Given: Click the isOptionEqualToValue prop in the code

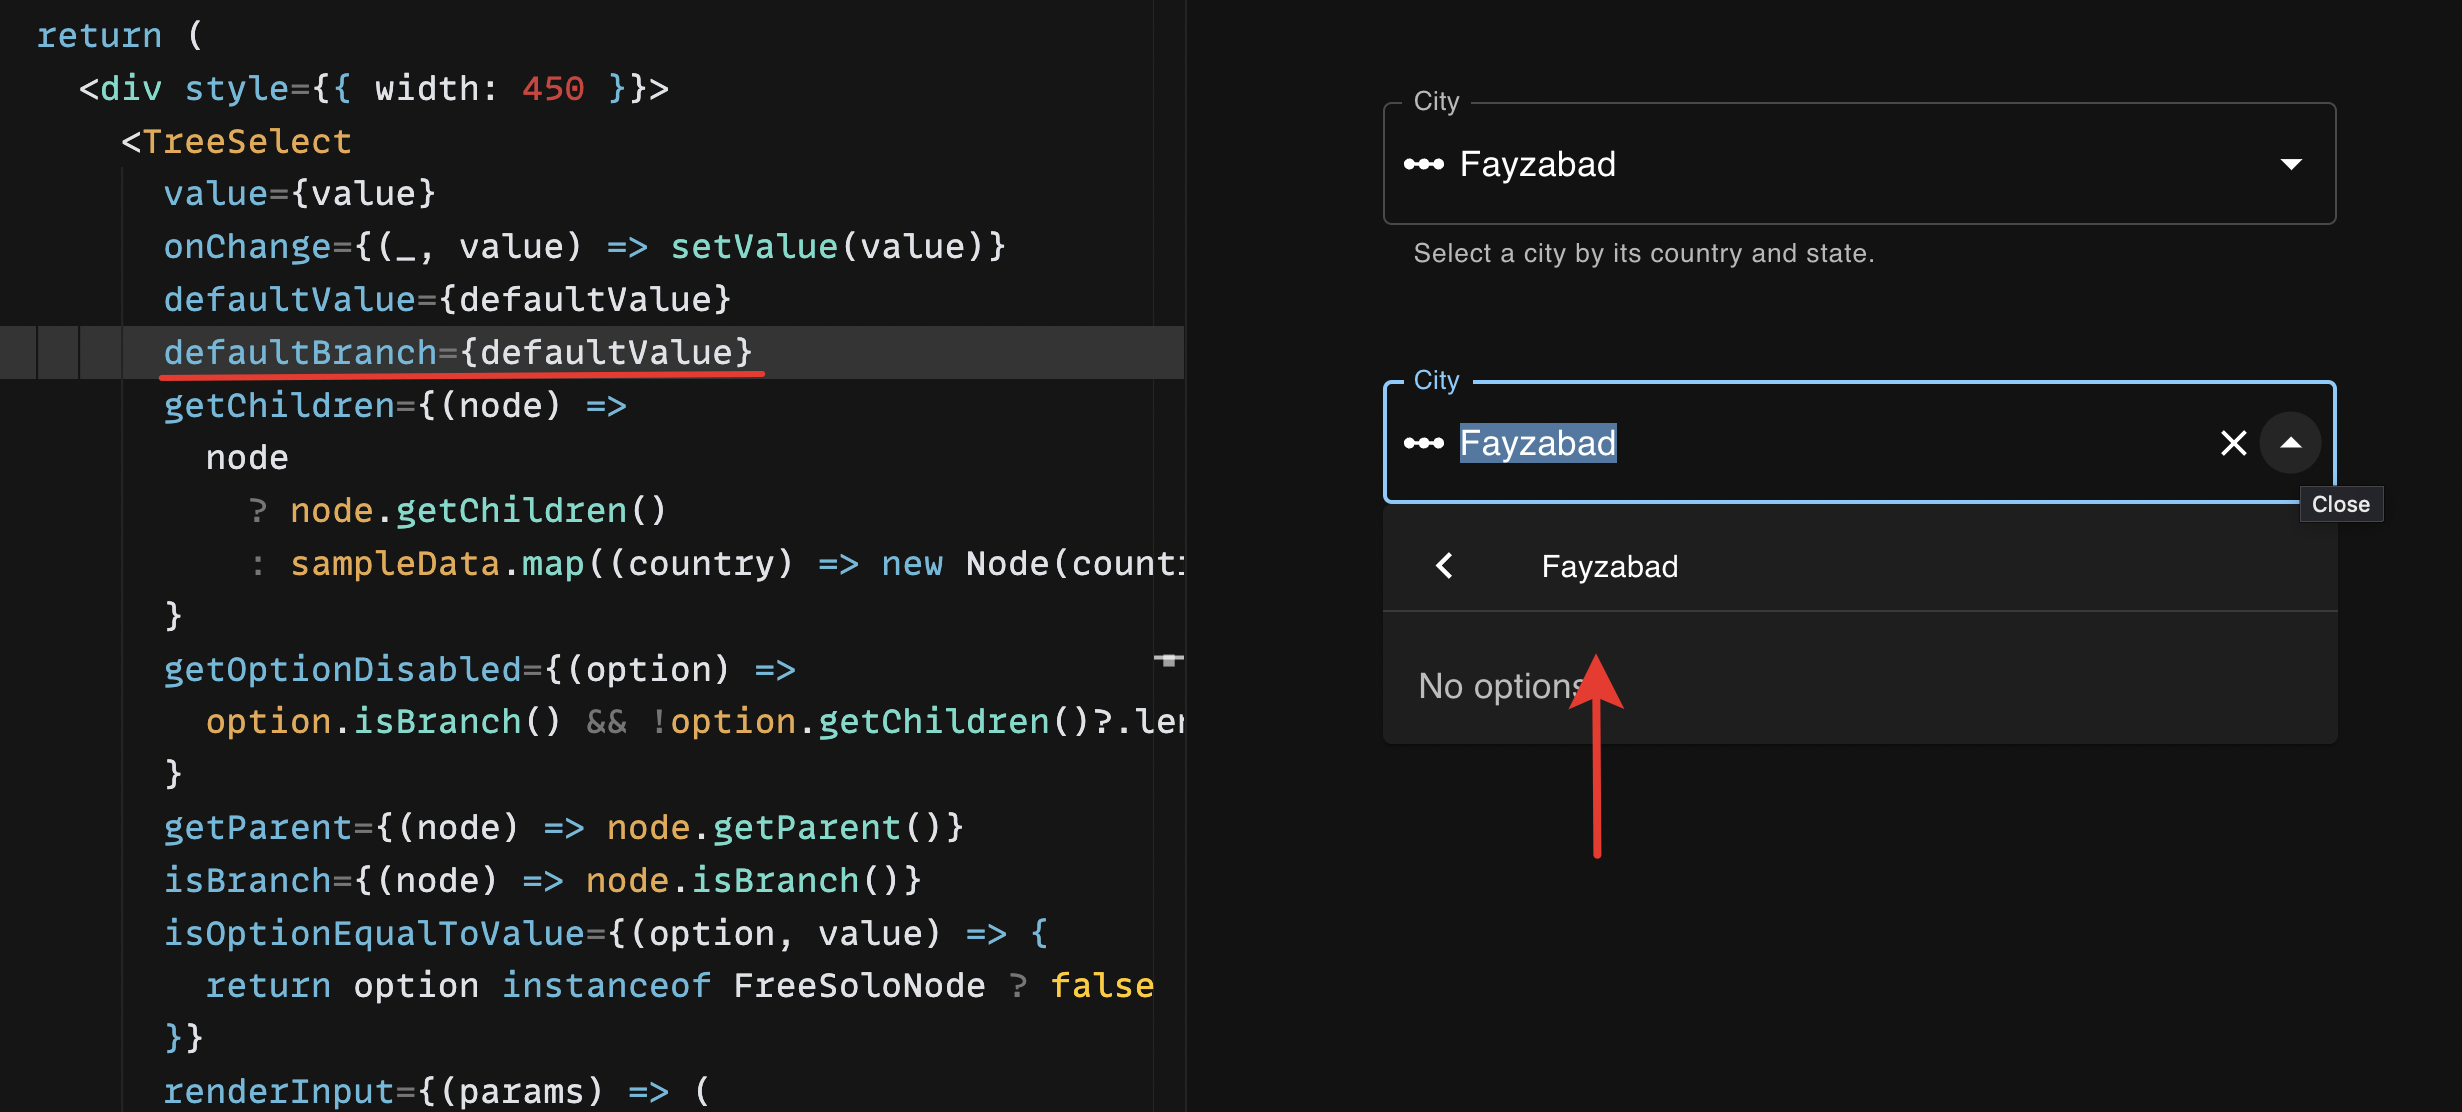Looking at the screenshot, I should point(375,932).
